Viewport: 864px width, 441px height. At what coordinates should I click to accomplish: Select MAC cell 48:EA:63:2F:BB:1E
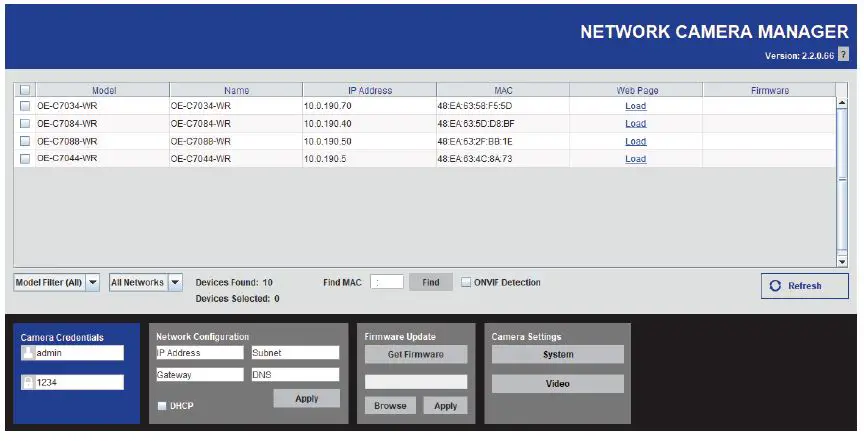(503, 141)
